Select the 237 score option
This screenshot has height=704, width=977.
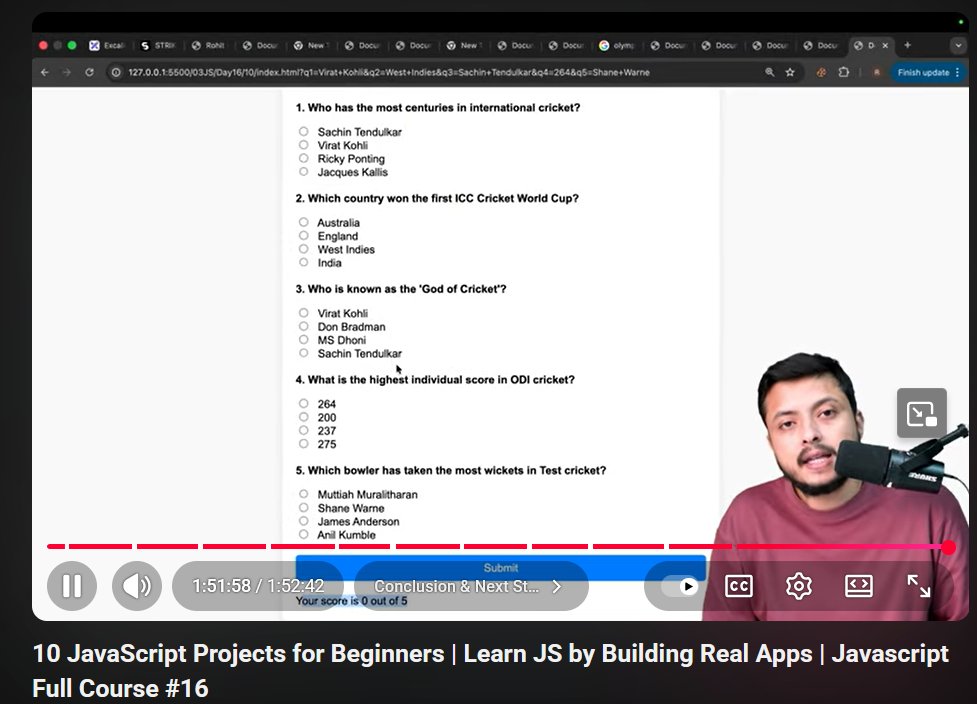tap(303, 430)
